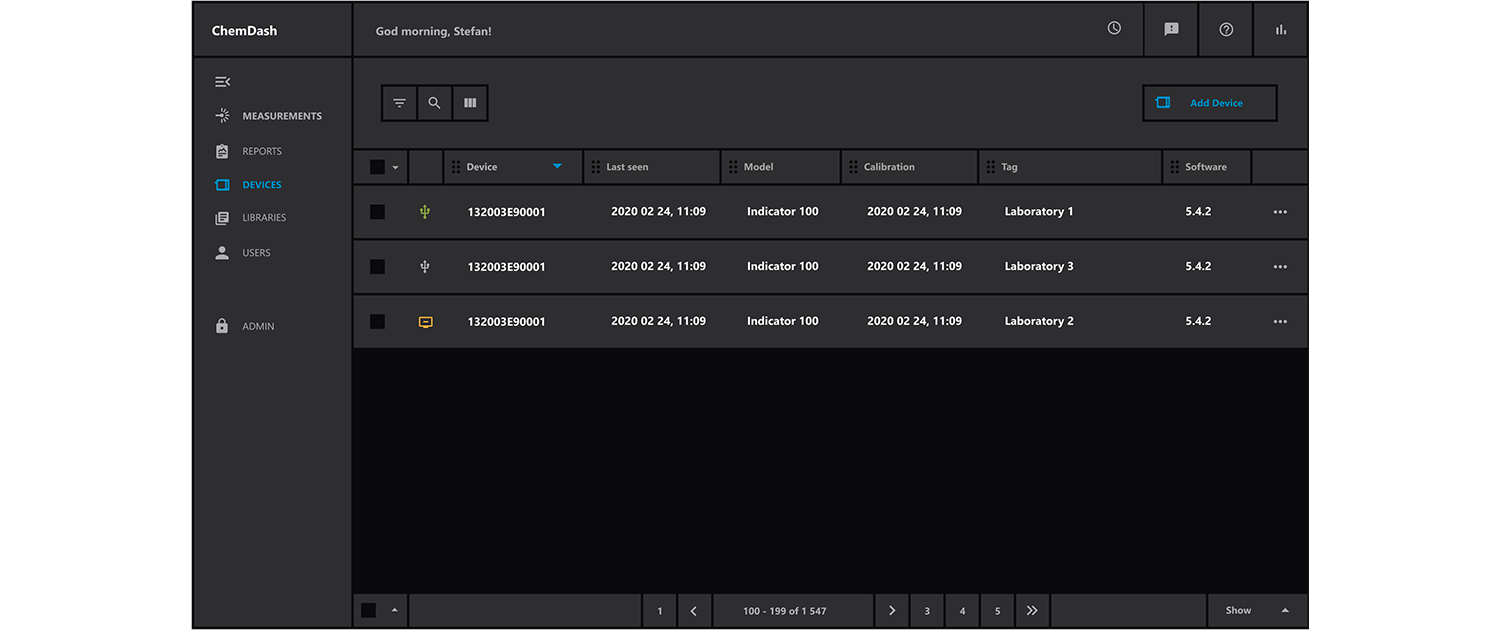Screen dimensions: 1500x630
Task: Click the ChemDash logo text
Action: (x=244, y=31)
